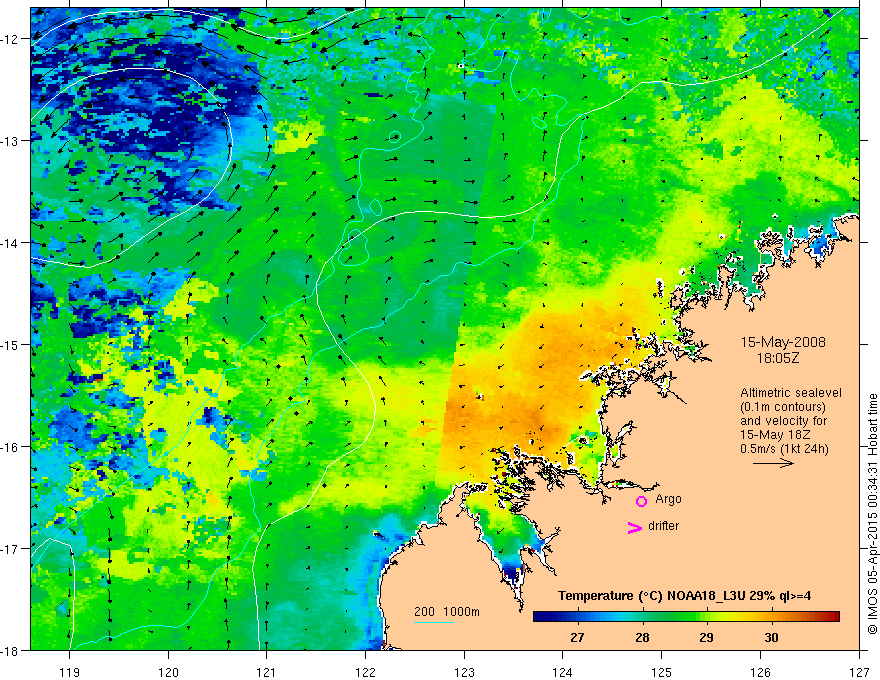Click the '122' longitude axis label
Viewport: 880px width, 680px height.
[365, 673]
